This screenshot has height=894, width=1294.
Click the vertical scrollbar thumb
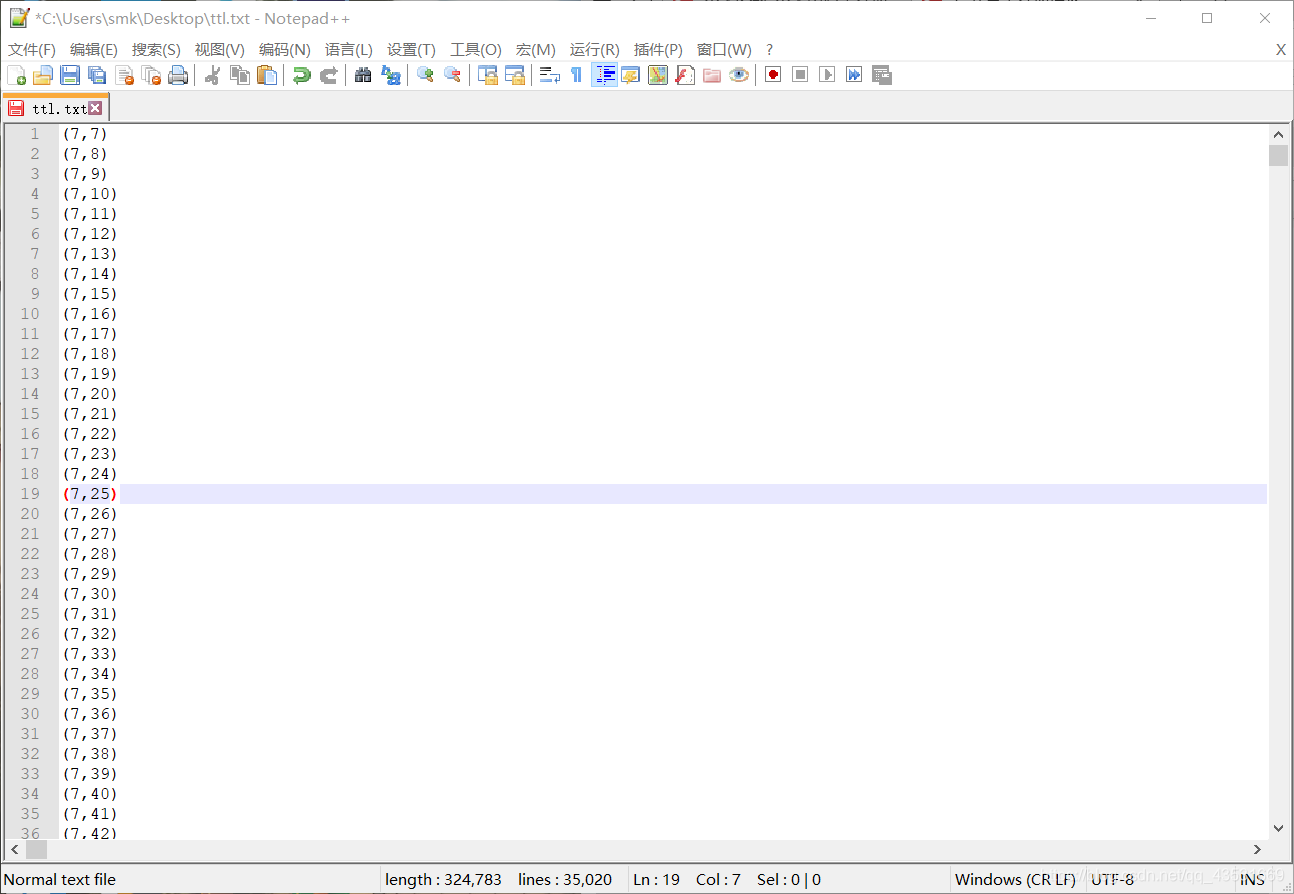1278,155
